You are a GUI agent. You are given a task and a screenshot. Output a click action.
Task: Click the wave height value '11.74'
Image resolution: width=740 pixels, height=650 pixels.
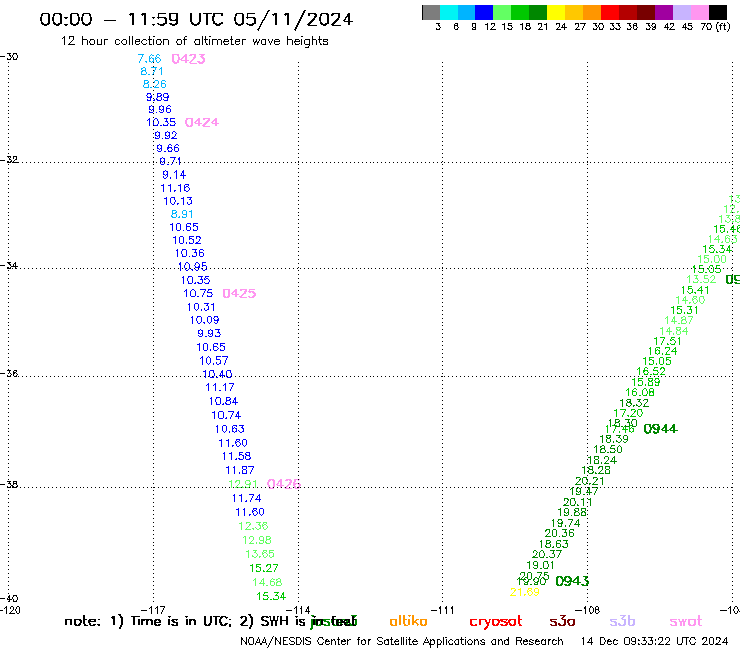point(246,498)
